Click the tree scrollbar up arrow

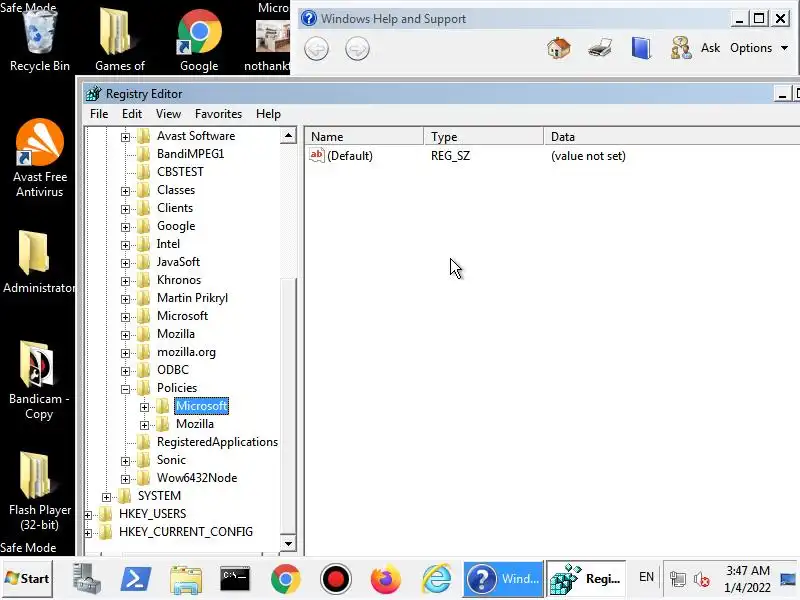[x=288, y=136]
